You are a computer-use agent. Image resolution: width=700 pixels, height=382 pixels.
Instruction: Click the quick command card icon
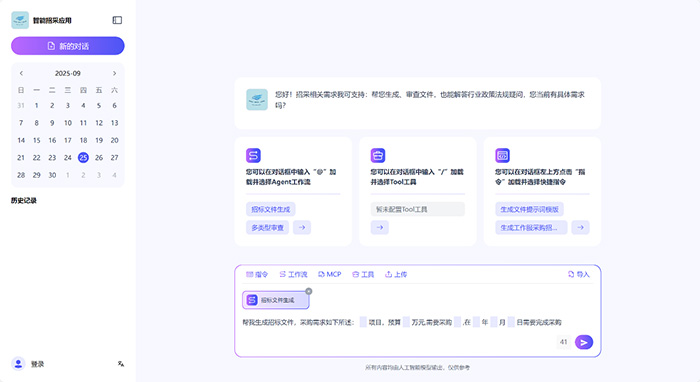coord(503,155)
